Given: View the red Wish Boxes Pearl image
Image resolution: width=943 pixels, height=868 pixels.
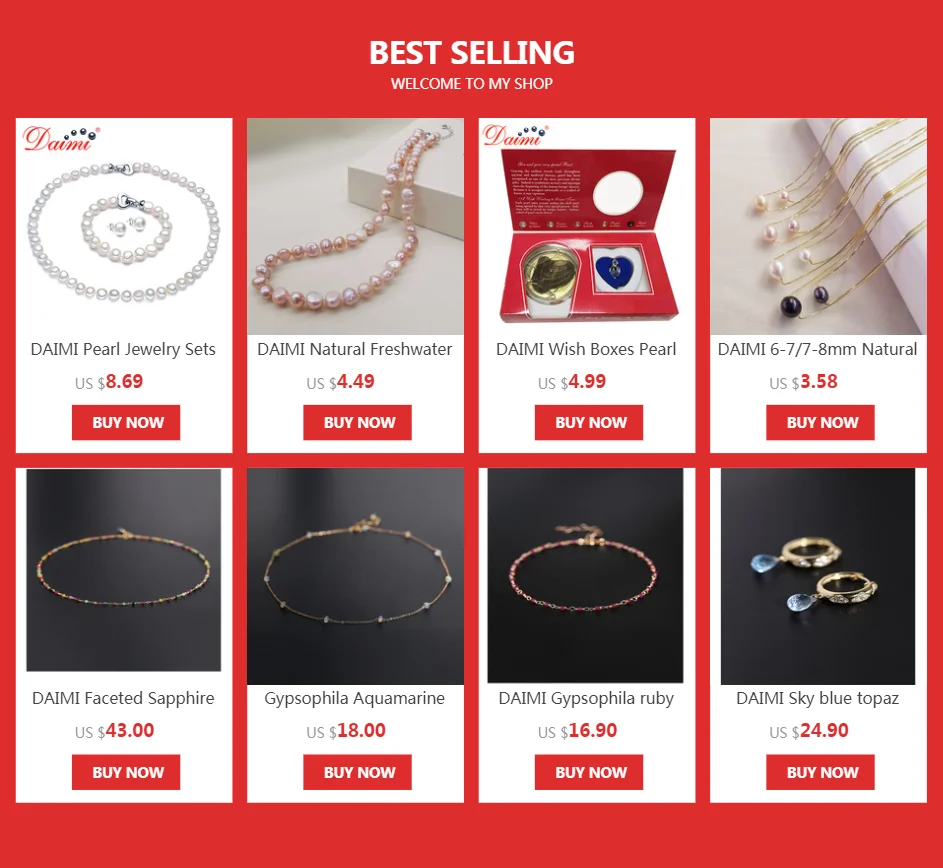Looking at the screenshot, I should [x=587, y=226].
